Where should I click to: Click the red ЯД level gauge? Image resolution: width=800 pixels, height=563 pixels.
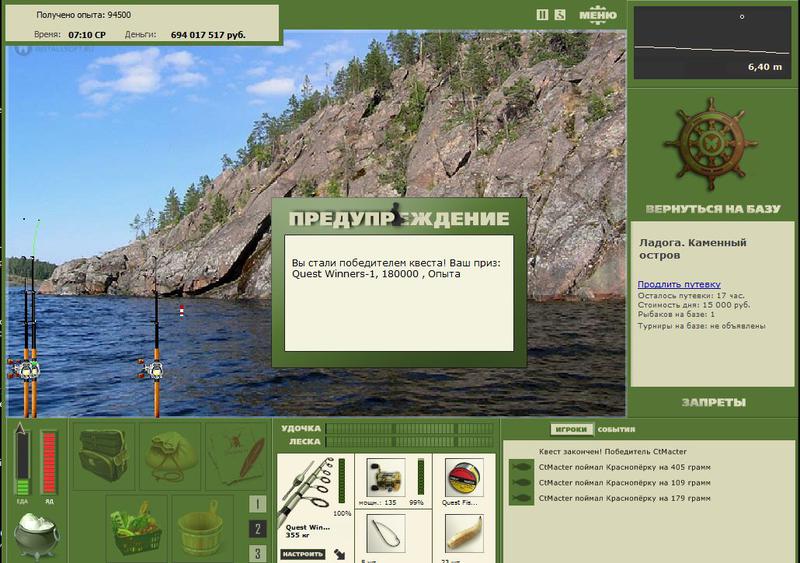tap(49, 463)
